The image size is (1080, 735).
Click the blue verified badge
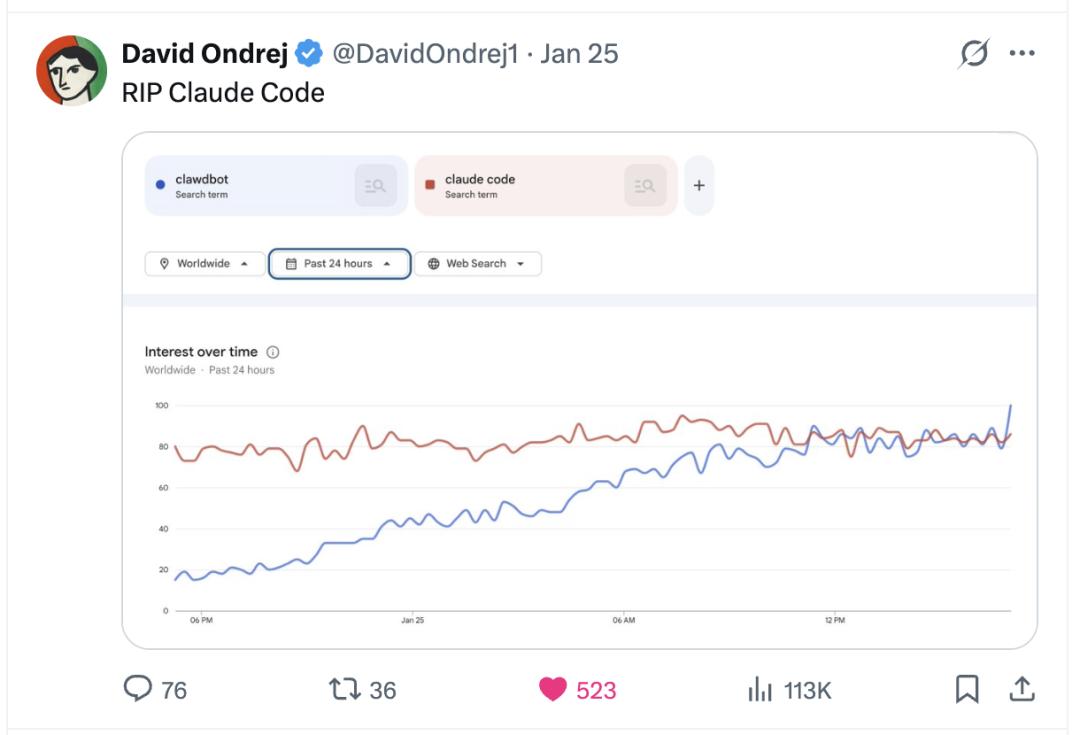point(309,54)
